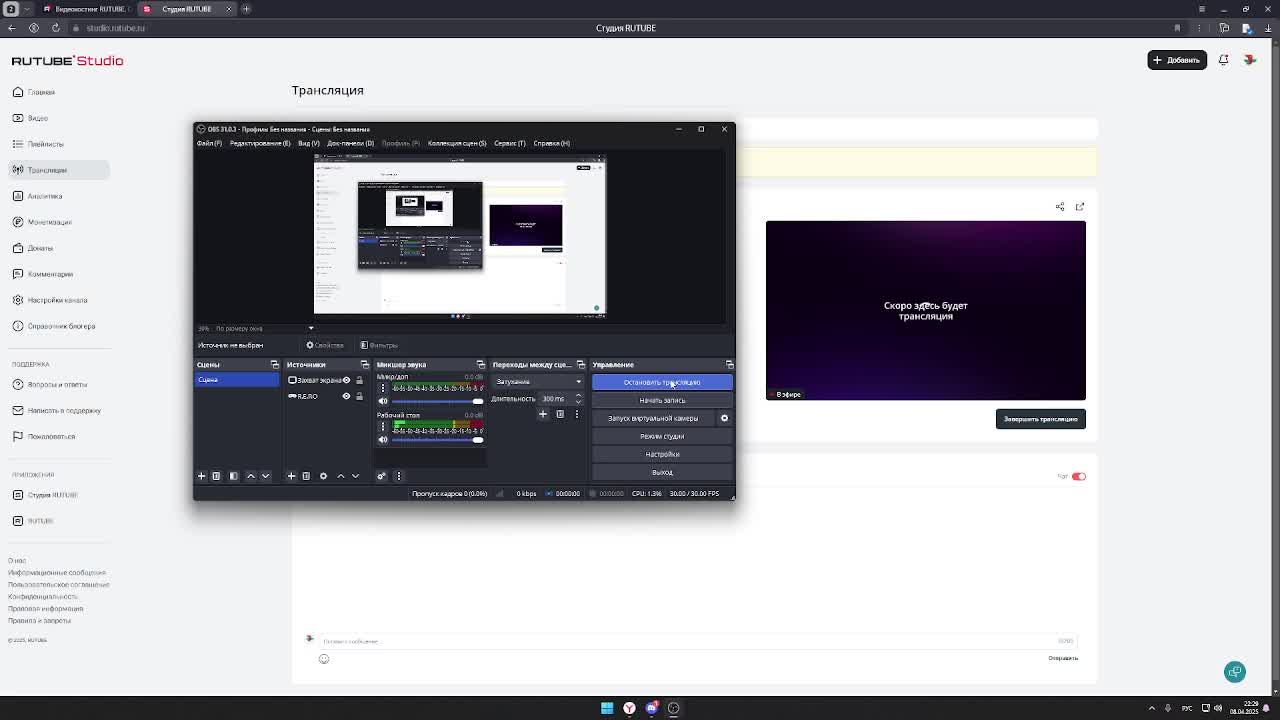The width and height of the screenshot is (1280, 720).
Task: Click Остановить трансляцию button
Action: (662, 382)
